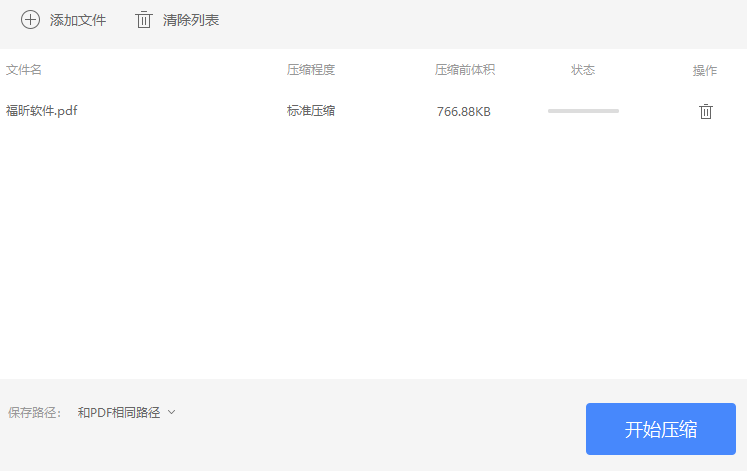Image resolution: width=747 pixels, height=471 pixels.
Task: Click the 添加文件 label text
Action: (x=78, y=20)
